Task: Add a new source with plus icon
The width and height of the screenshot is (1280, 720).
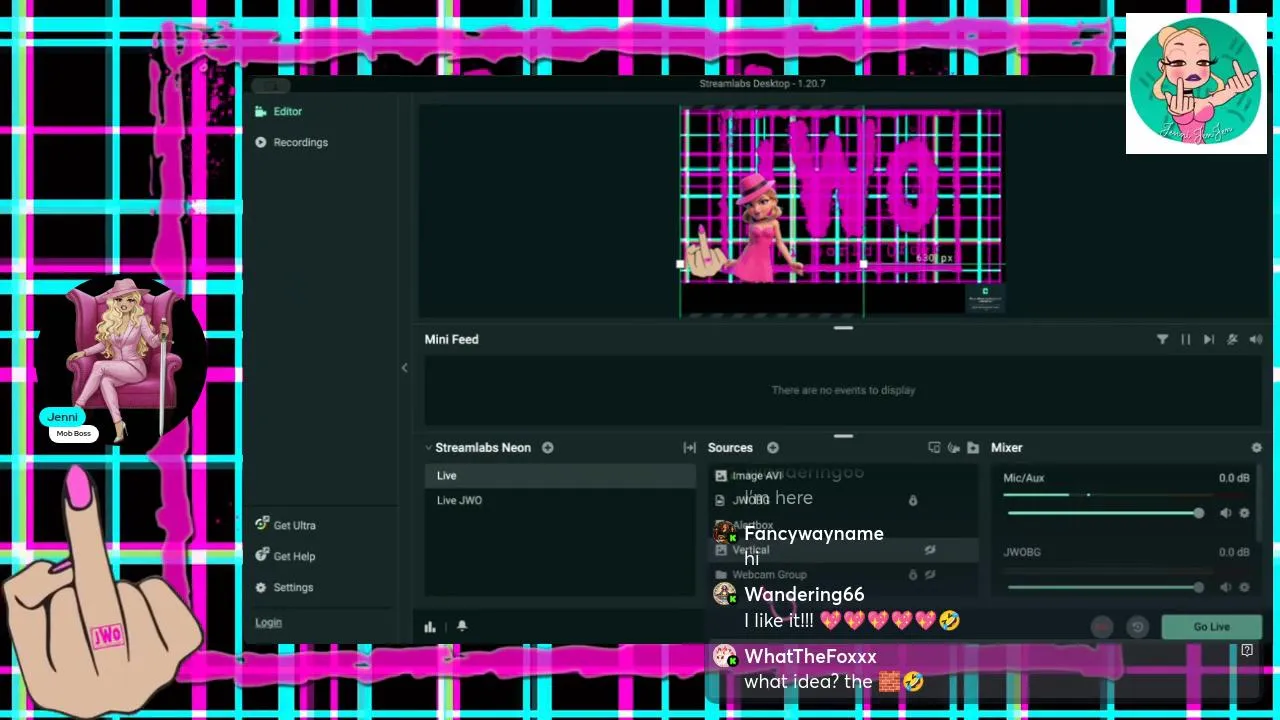Action: coord(773,448)
